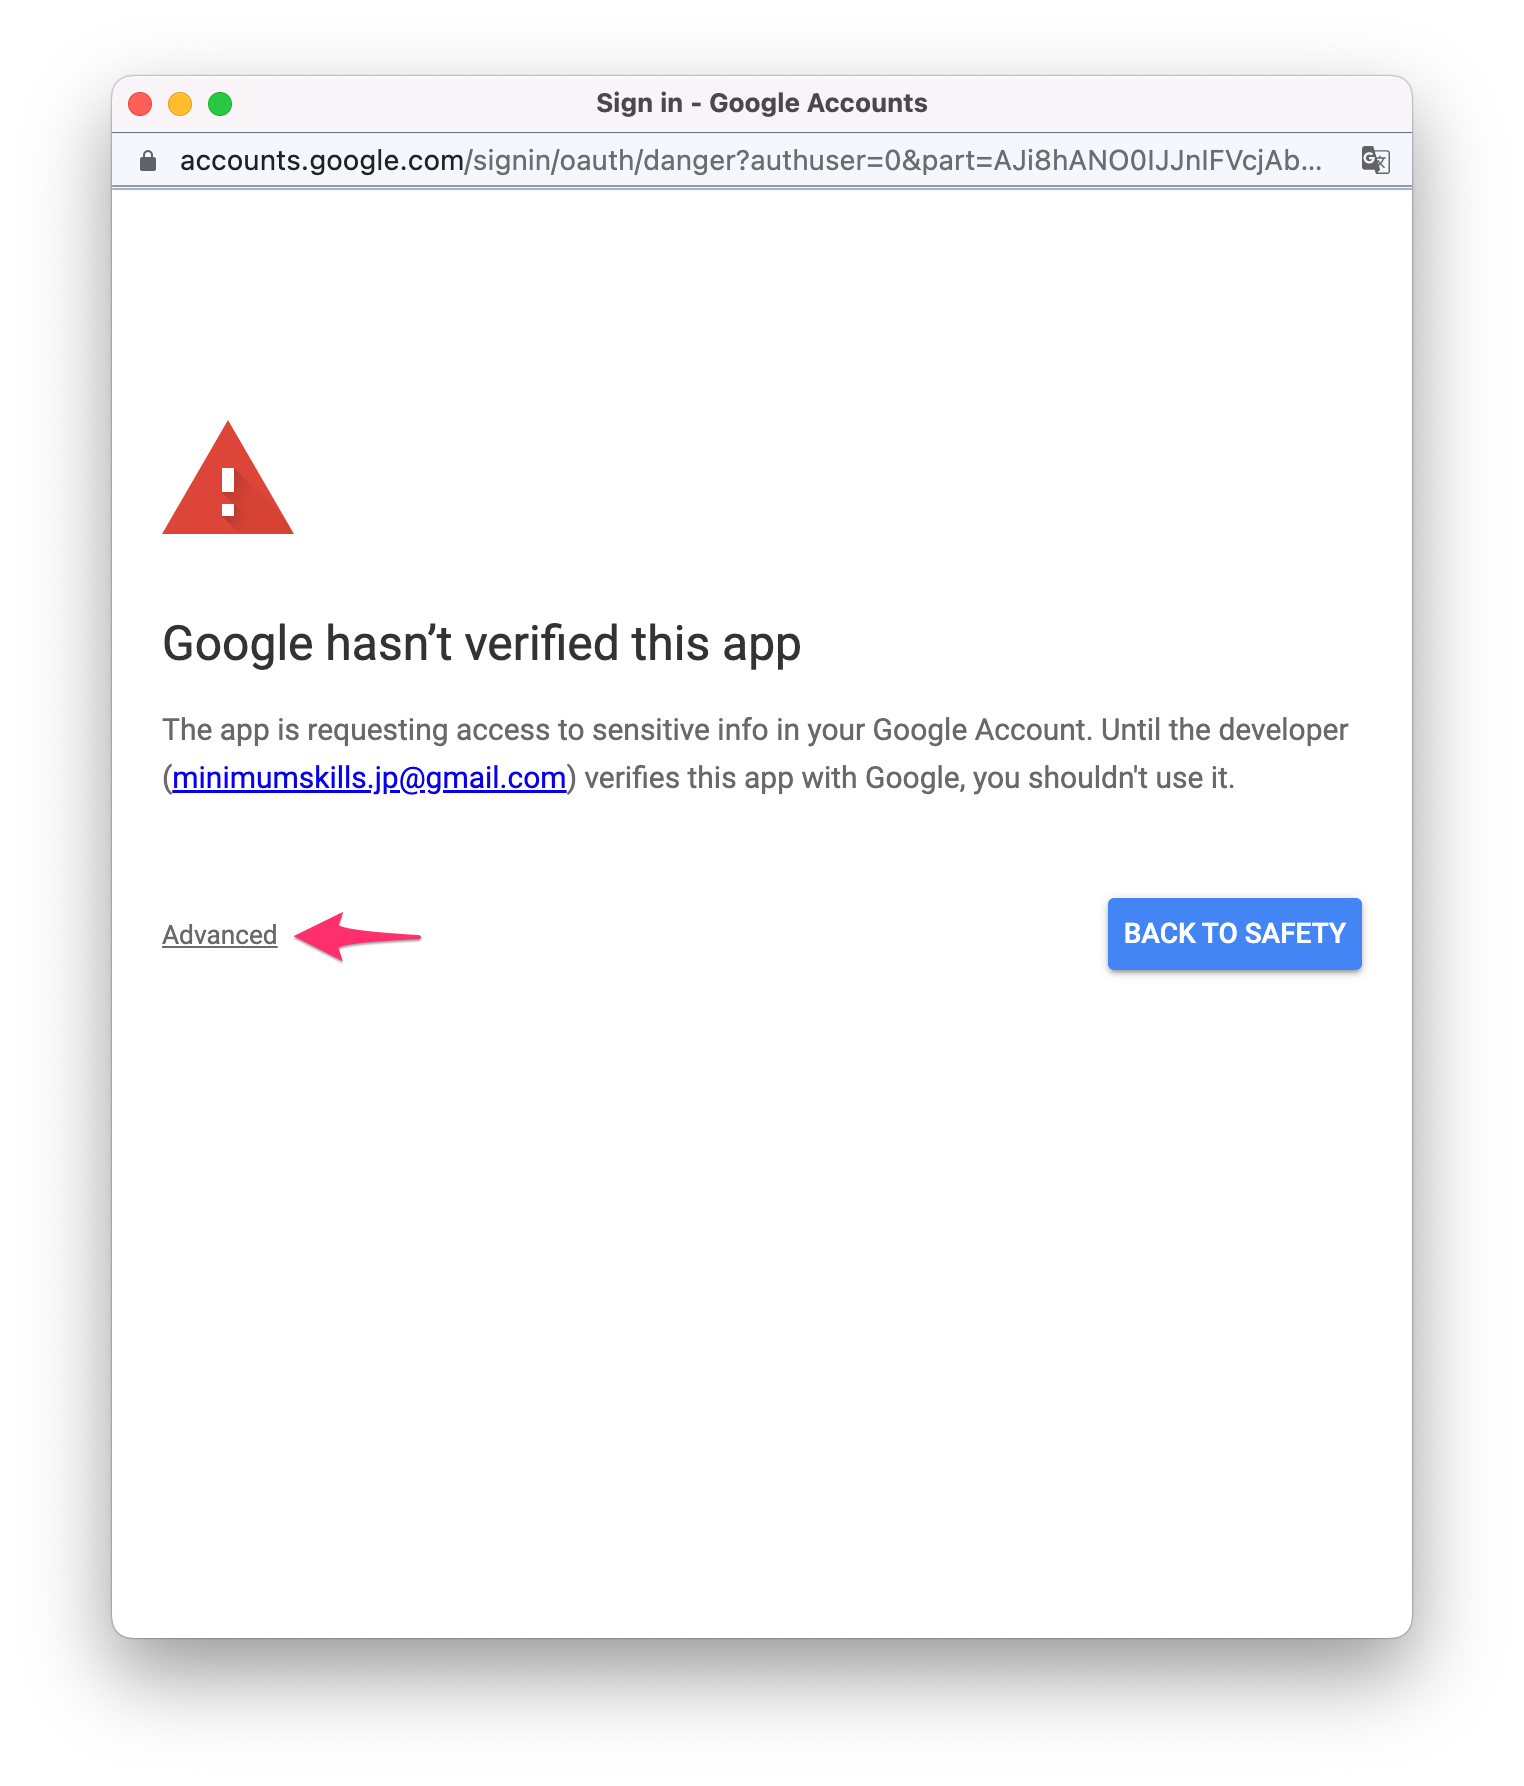
Task: Click the padlock icon in the address bar
Action: pos(148,161)
